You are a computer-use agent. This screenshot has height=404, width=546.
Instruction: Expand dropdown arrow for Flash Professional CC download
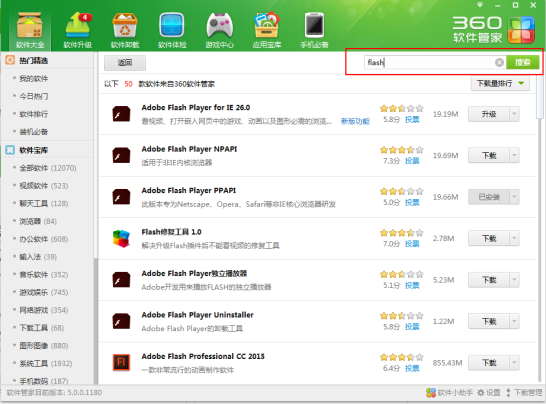(514, 363)
